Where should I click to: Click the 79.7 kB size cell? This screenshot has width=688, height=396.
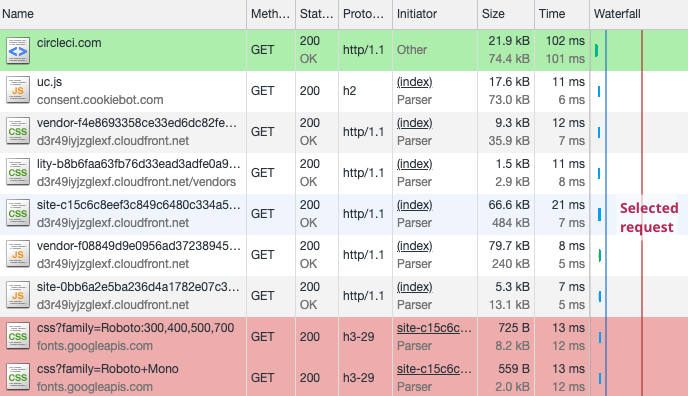(509, 246)
